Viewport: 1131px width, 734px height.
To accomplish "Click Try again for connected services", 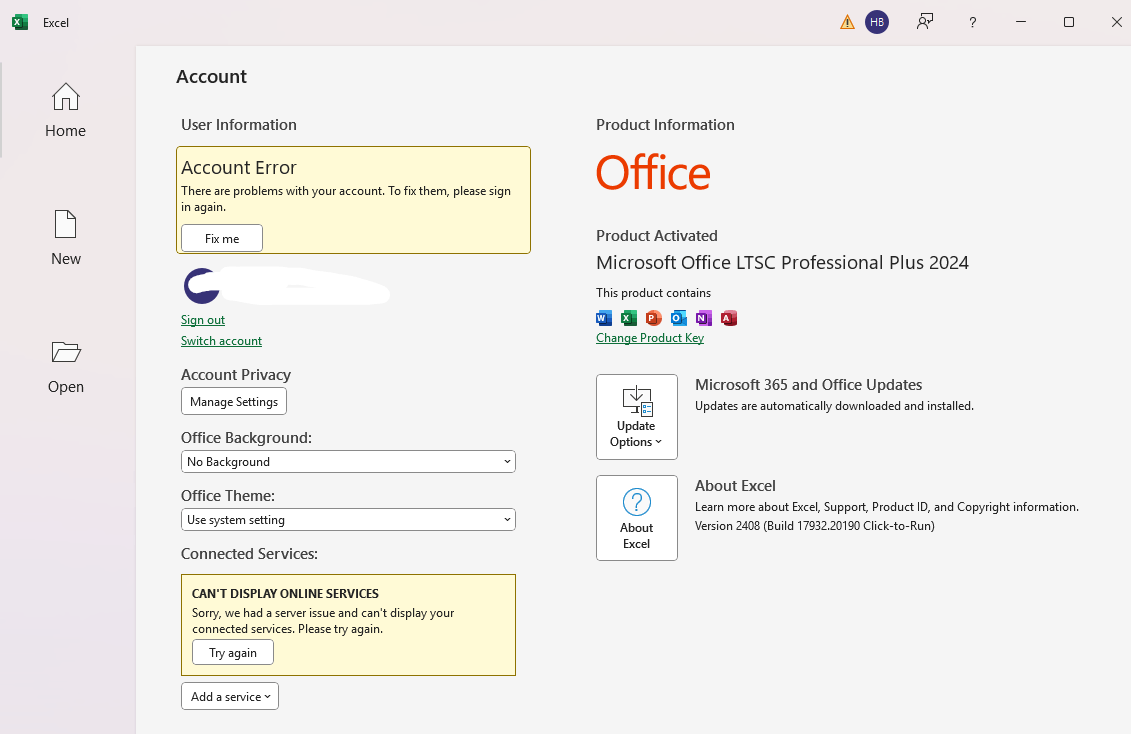I will click(233, 653).
